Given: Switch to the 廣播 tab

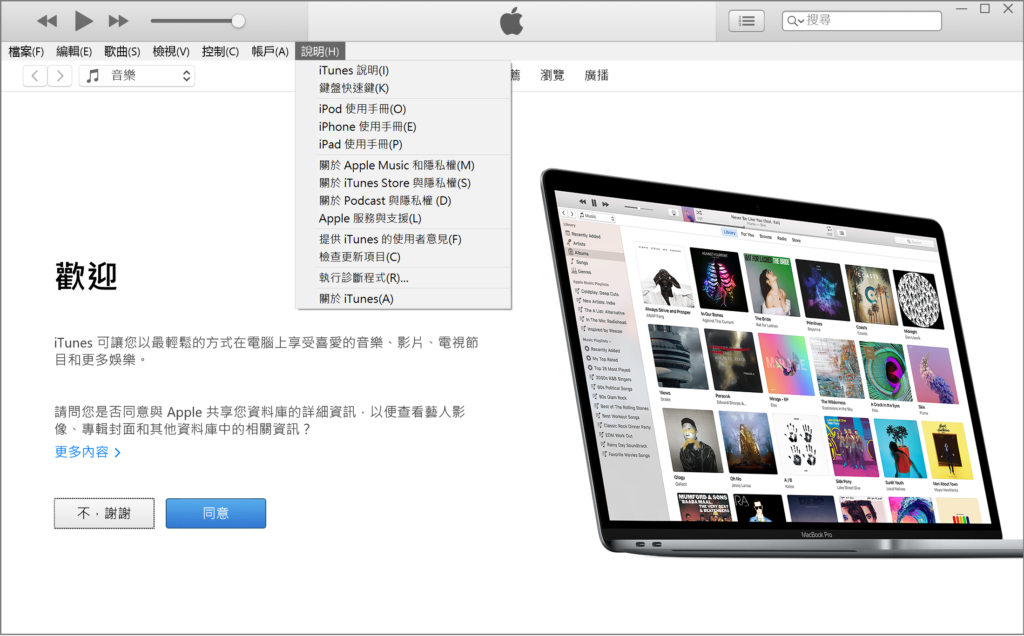Looking at the screenshot, I should tap(596, 76).
